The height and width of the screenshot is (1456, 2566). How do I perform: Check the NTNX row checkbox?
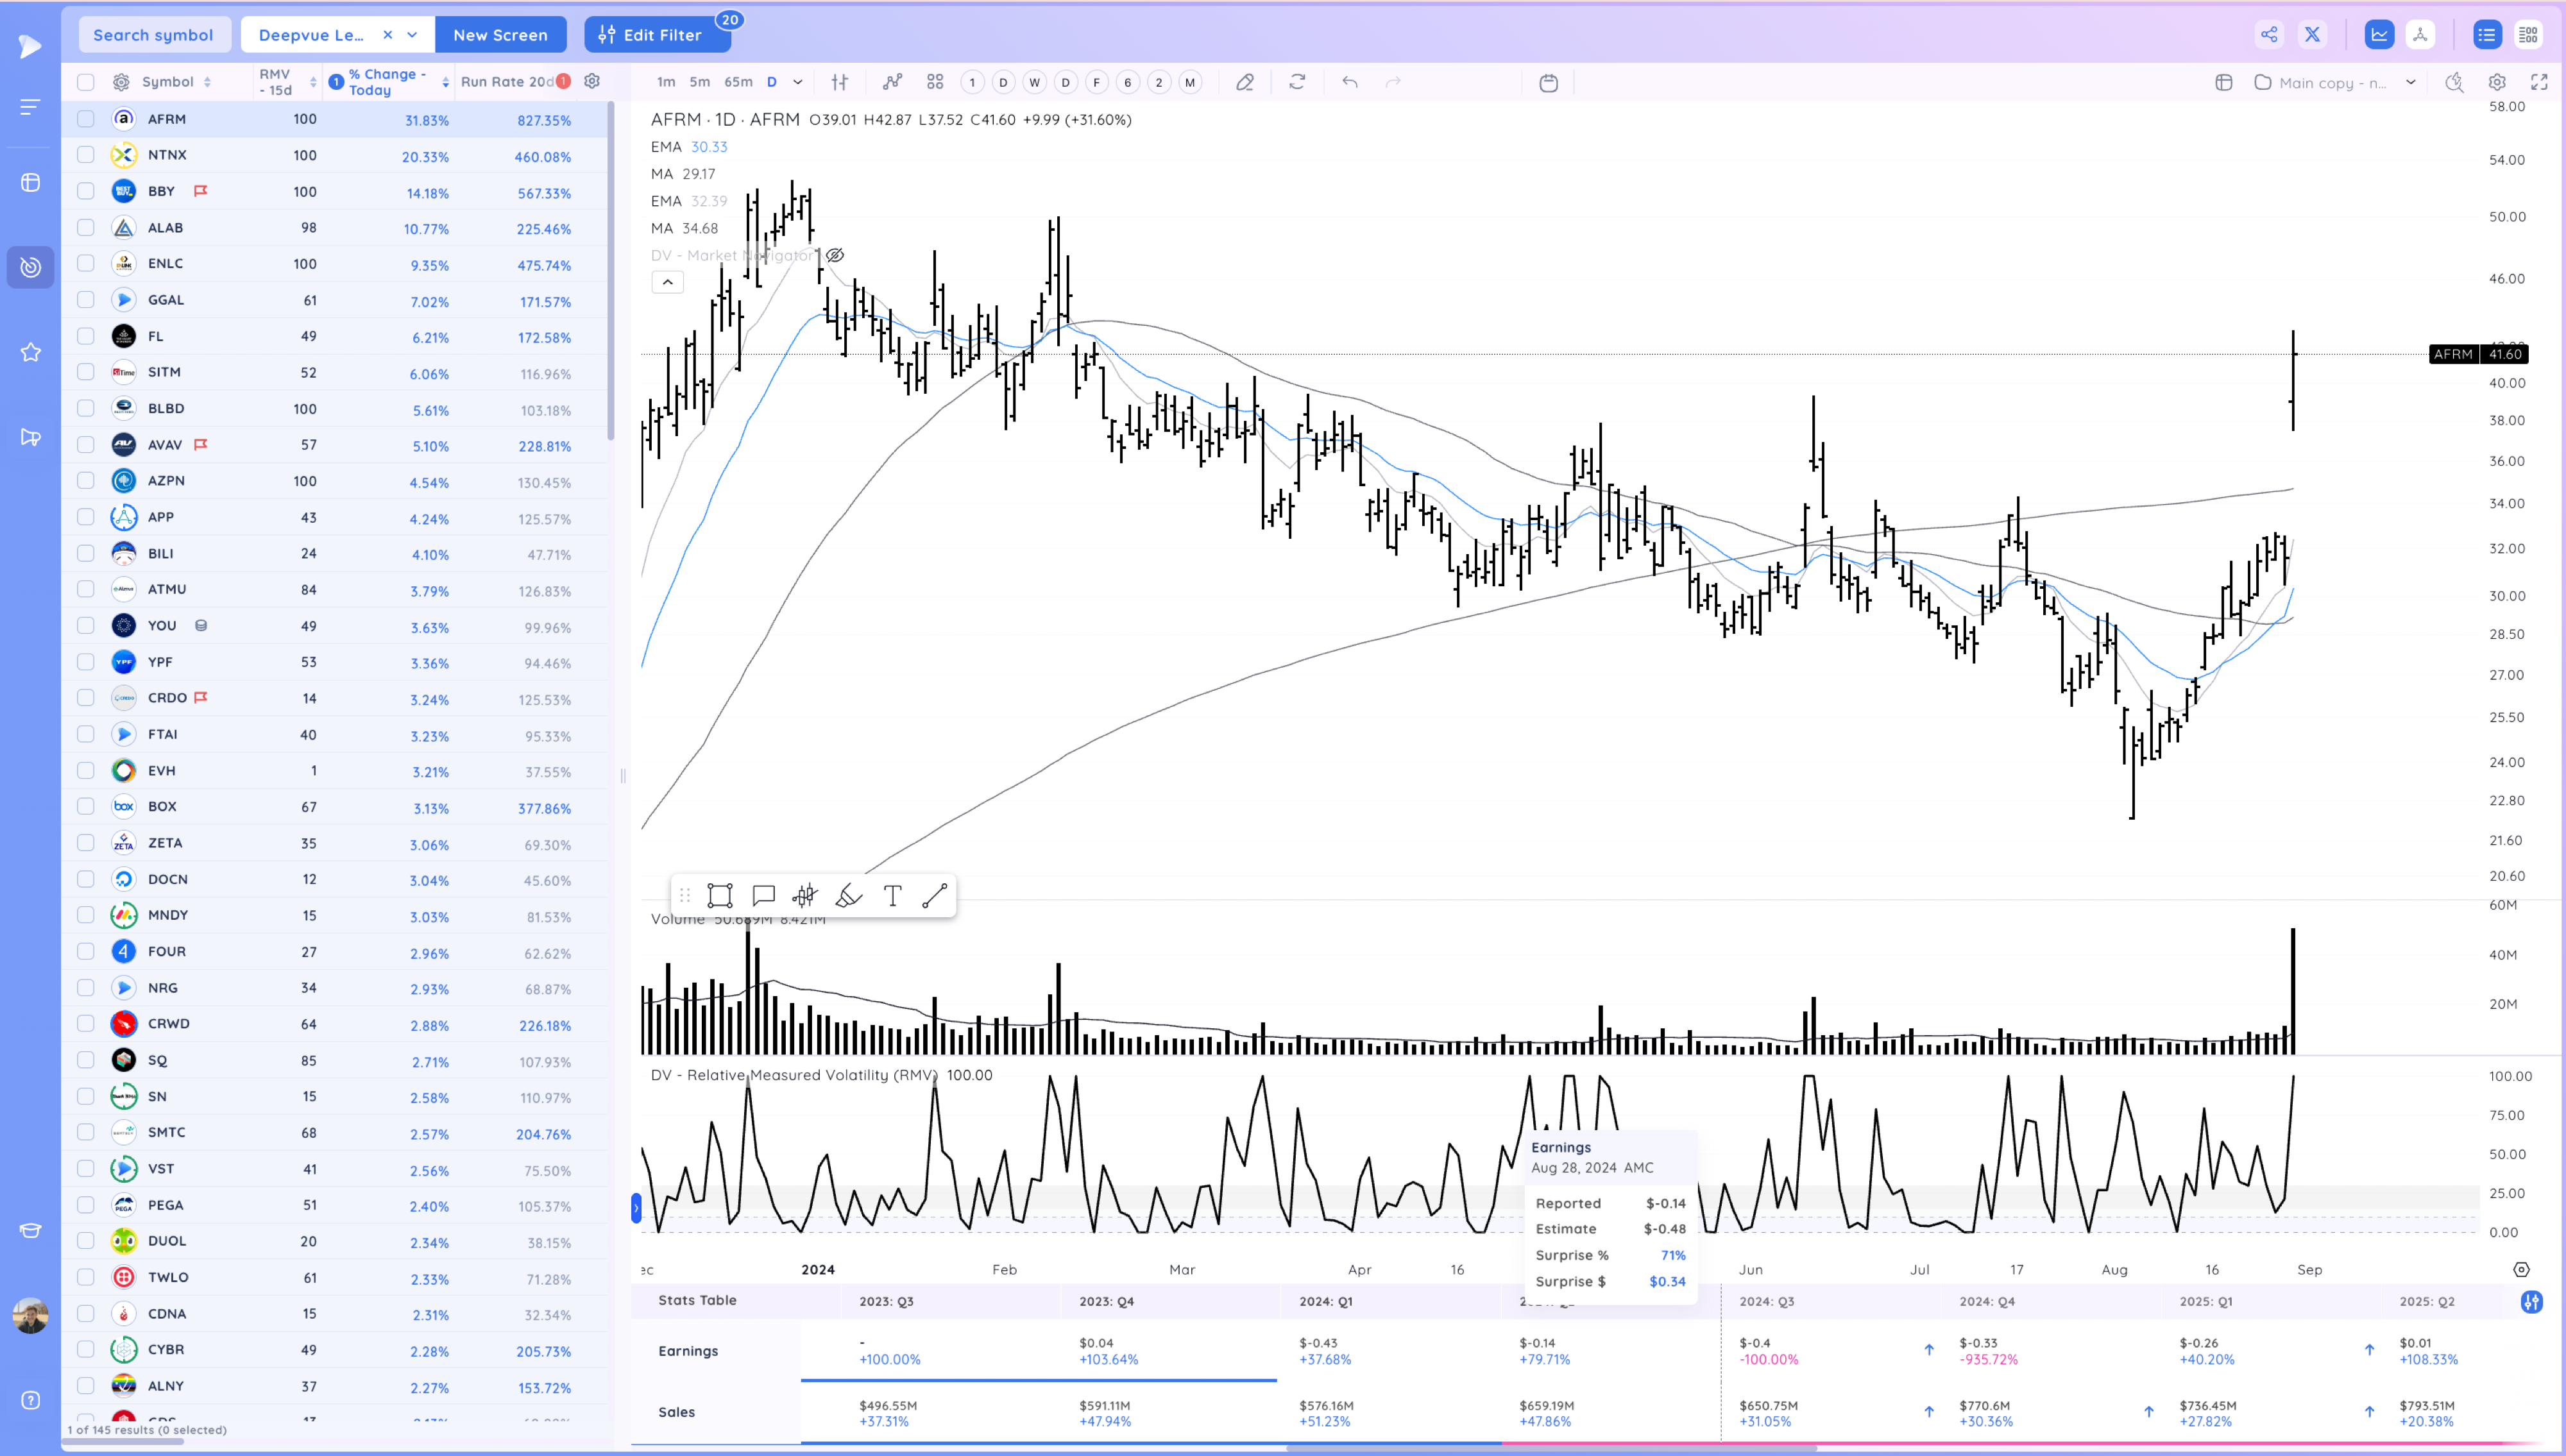click(x=86, y=155)
